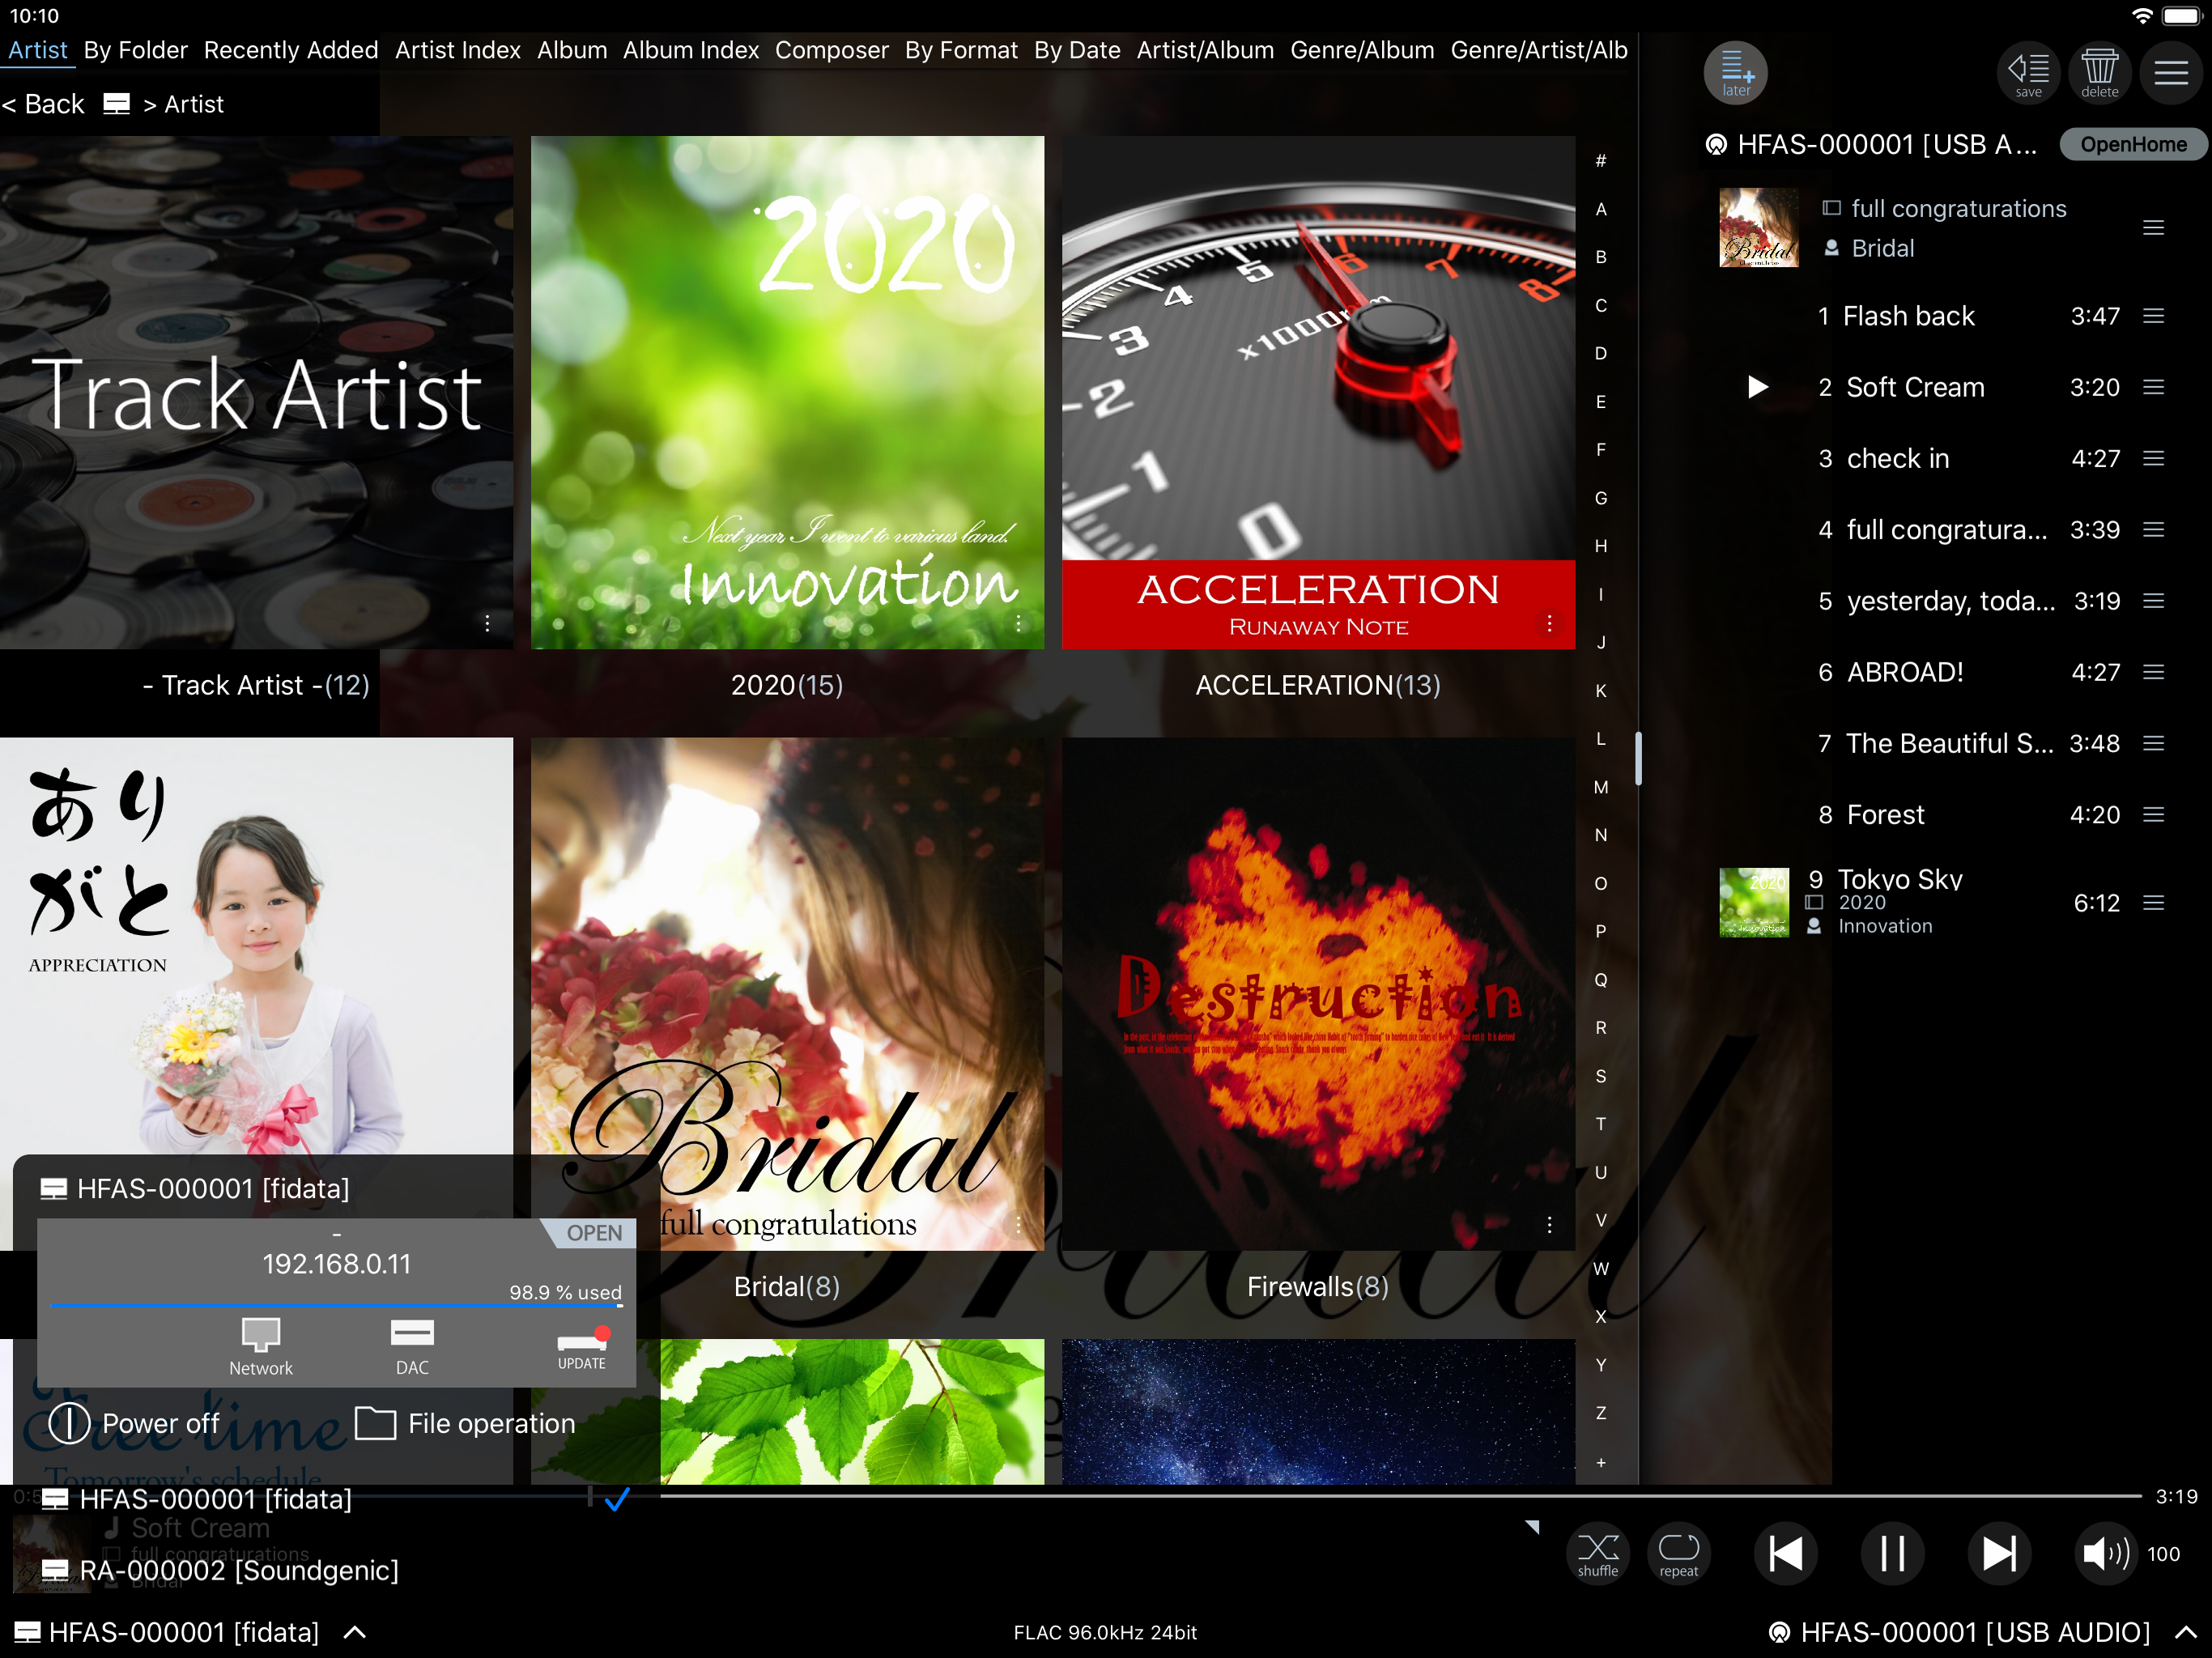Click the playback progress bar

click(x=1400, y=1496)
